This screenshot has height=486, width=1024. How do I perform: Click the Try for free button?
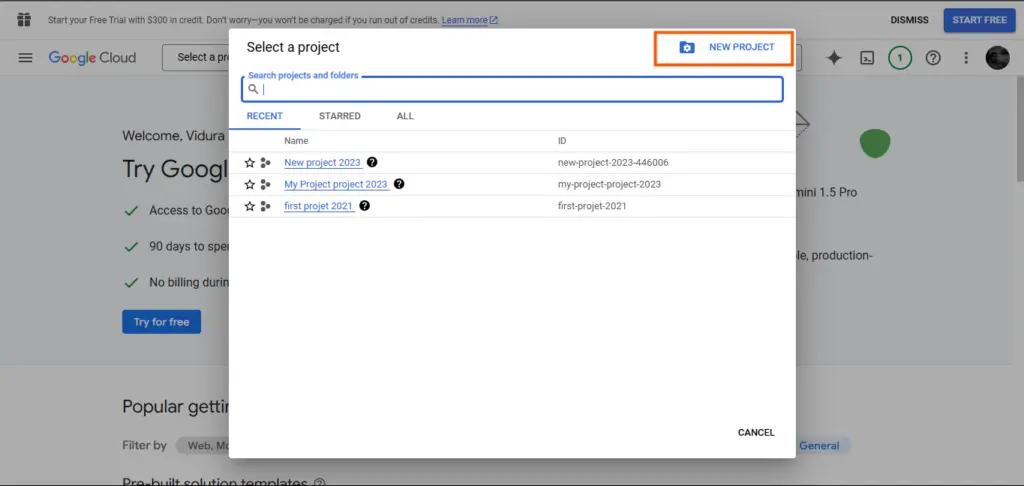click(x=161, y=322)
